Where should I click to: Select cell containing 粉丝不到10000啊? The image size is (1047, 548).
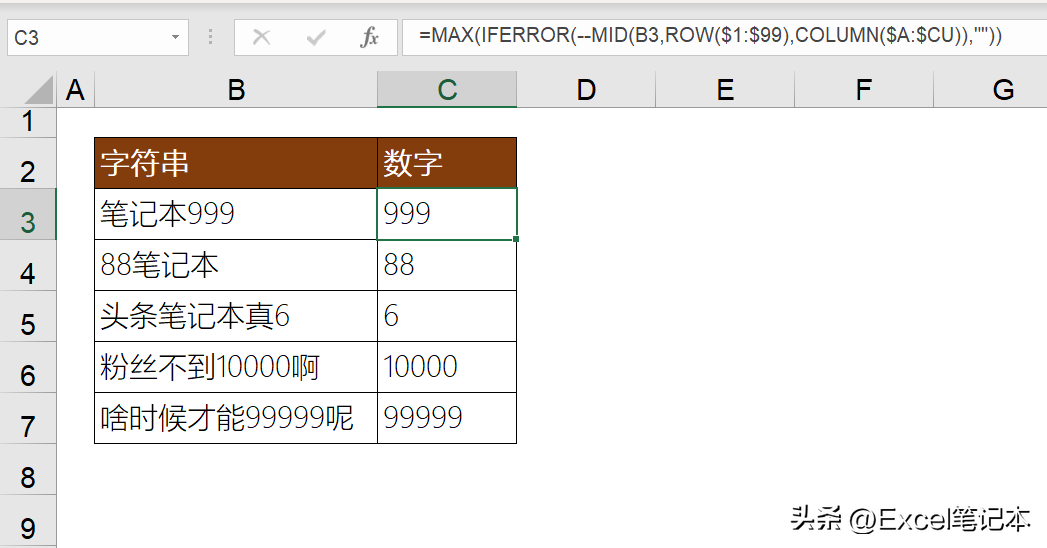click(x=236, y=367)
